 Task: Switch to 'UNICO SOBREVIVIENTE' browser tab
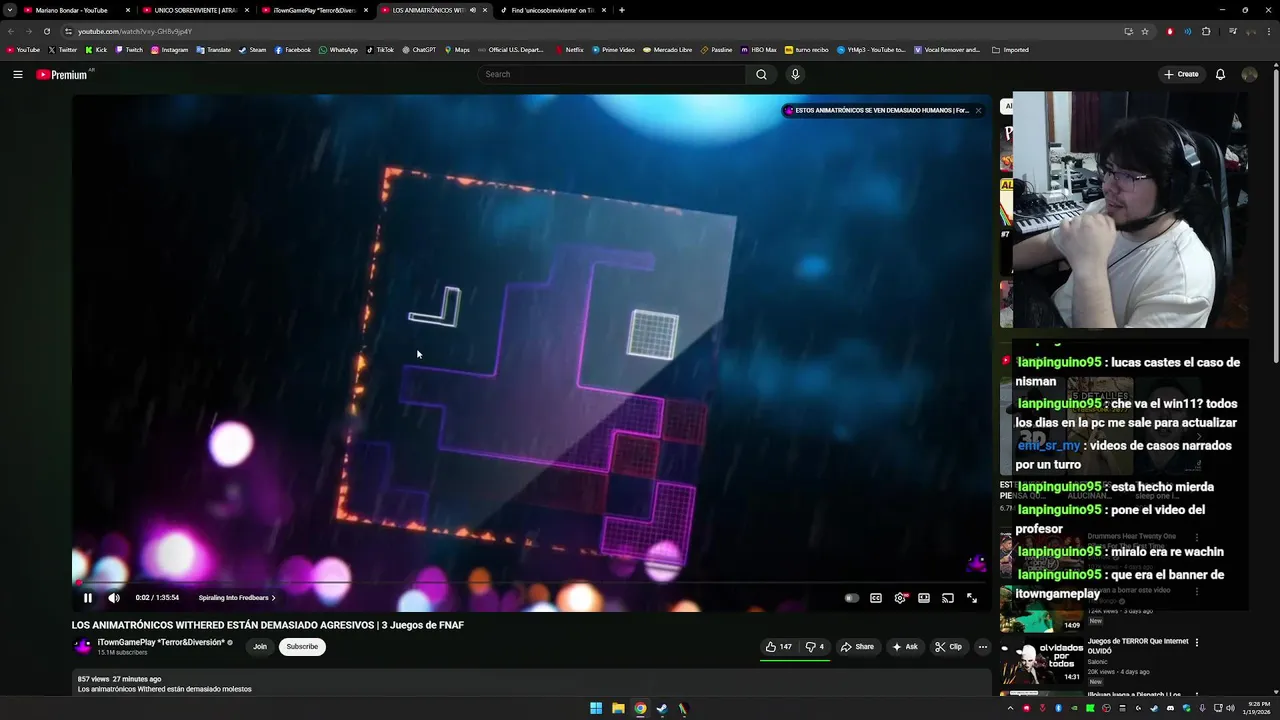click(195, 10)
